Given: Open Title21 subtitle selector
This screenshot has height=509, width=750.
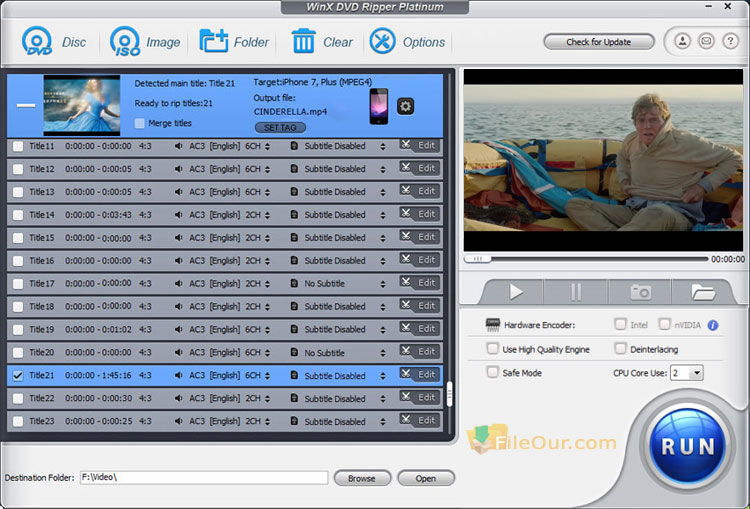Looking at the screenshot, I should pyautogui.click(x=383, y=376).
